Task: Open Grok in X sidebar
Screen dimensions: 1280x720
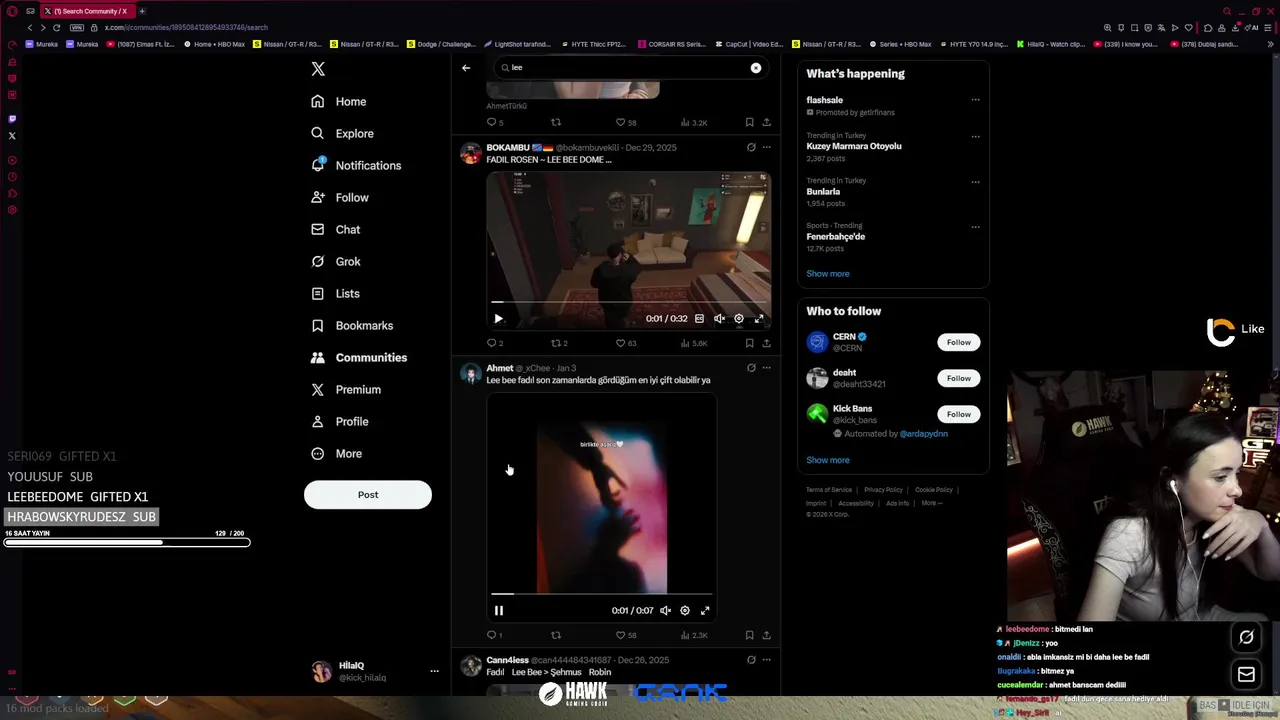Action: tap(335, 261)
